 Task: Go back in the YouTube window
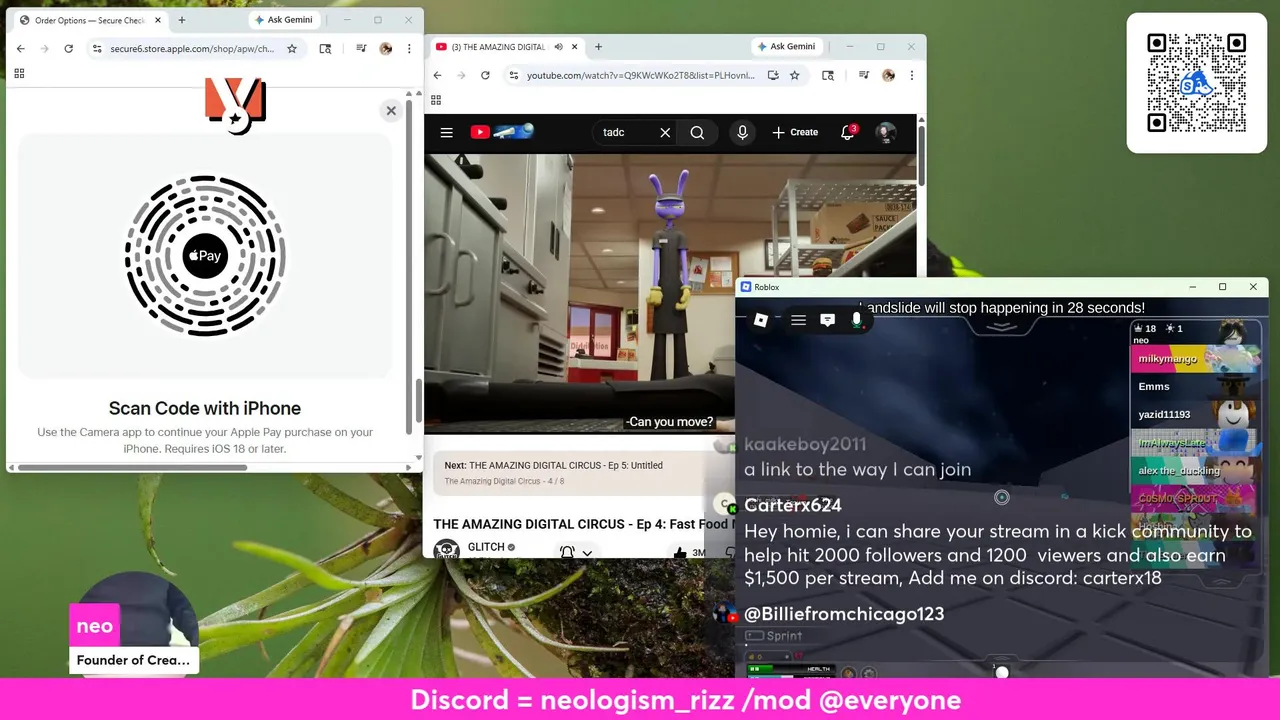pos(437,75)
